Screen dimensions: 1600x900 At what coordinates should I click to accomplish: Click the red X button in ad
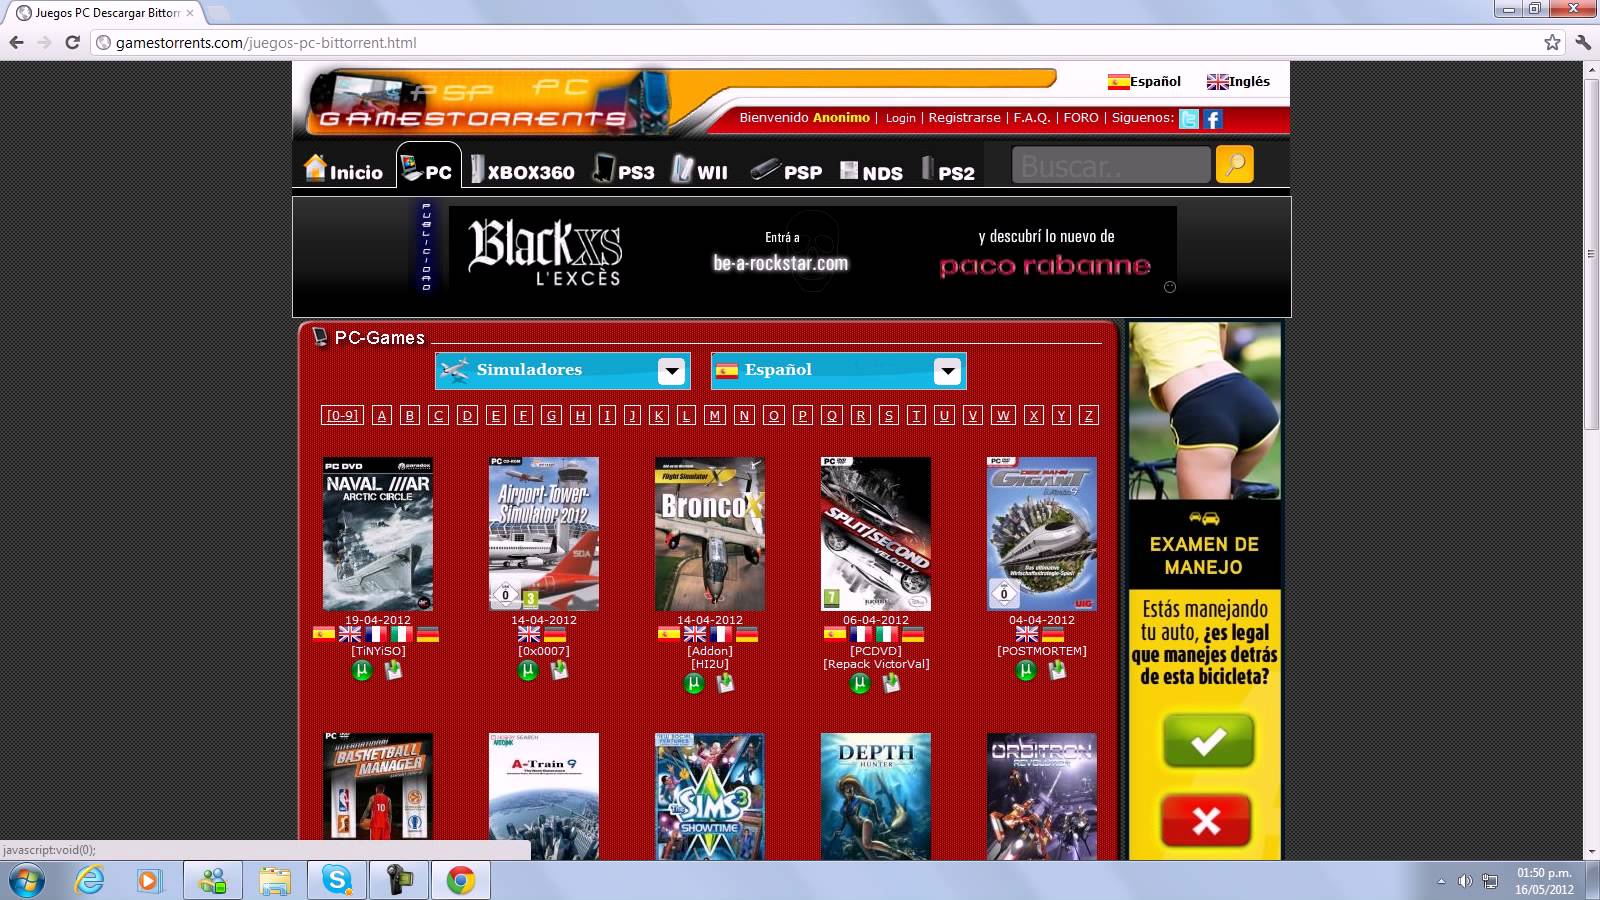tap(1206, 821)
